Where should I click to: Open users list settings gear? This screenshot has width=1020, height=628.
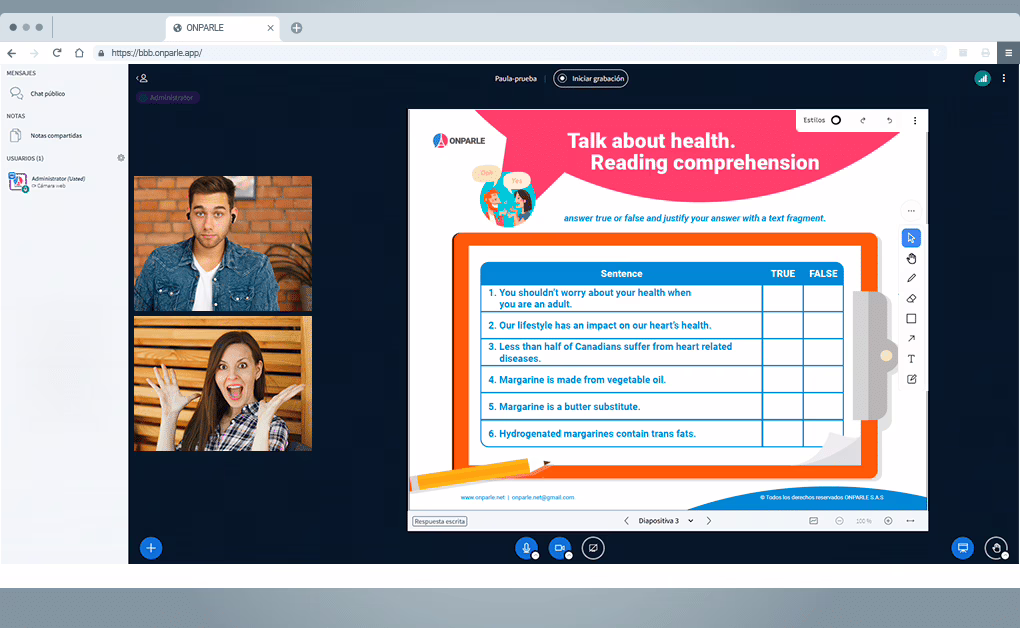pos(121,158)
